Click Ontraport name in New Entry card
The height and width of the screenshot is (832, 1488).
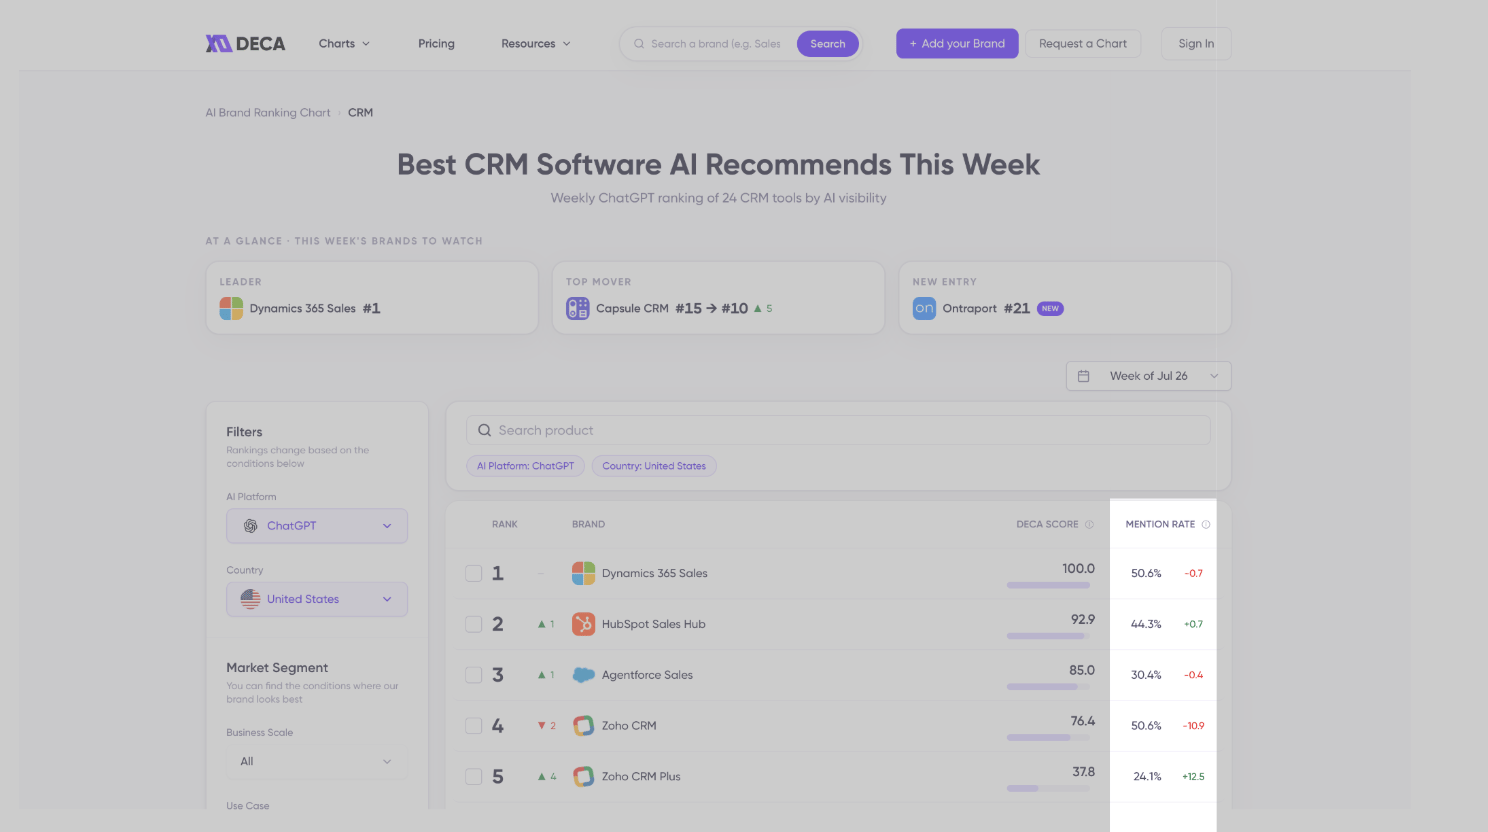(969, 308)
